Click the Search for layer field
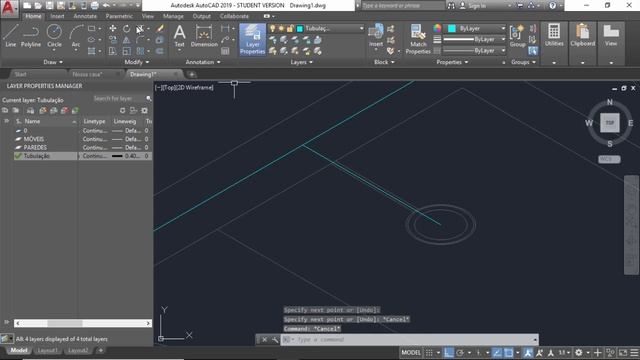 119,99
